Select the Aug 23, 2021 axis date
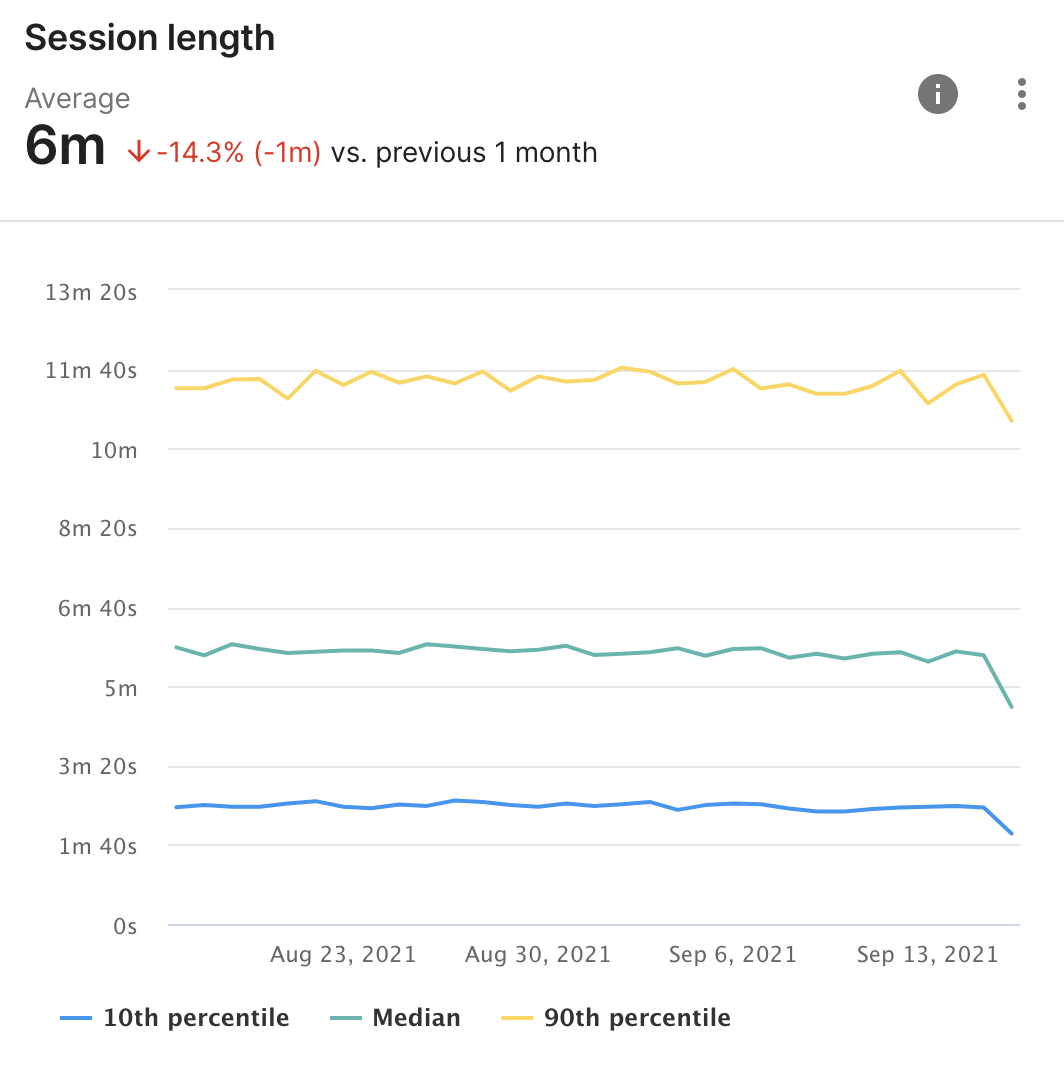 coord(343,955)
